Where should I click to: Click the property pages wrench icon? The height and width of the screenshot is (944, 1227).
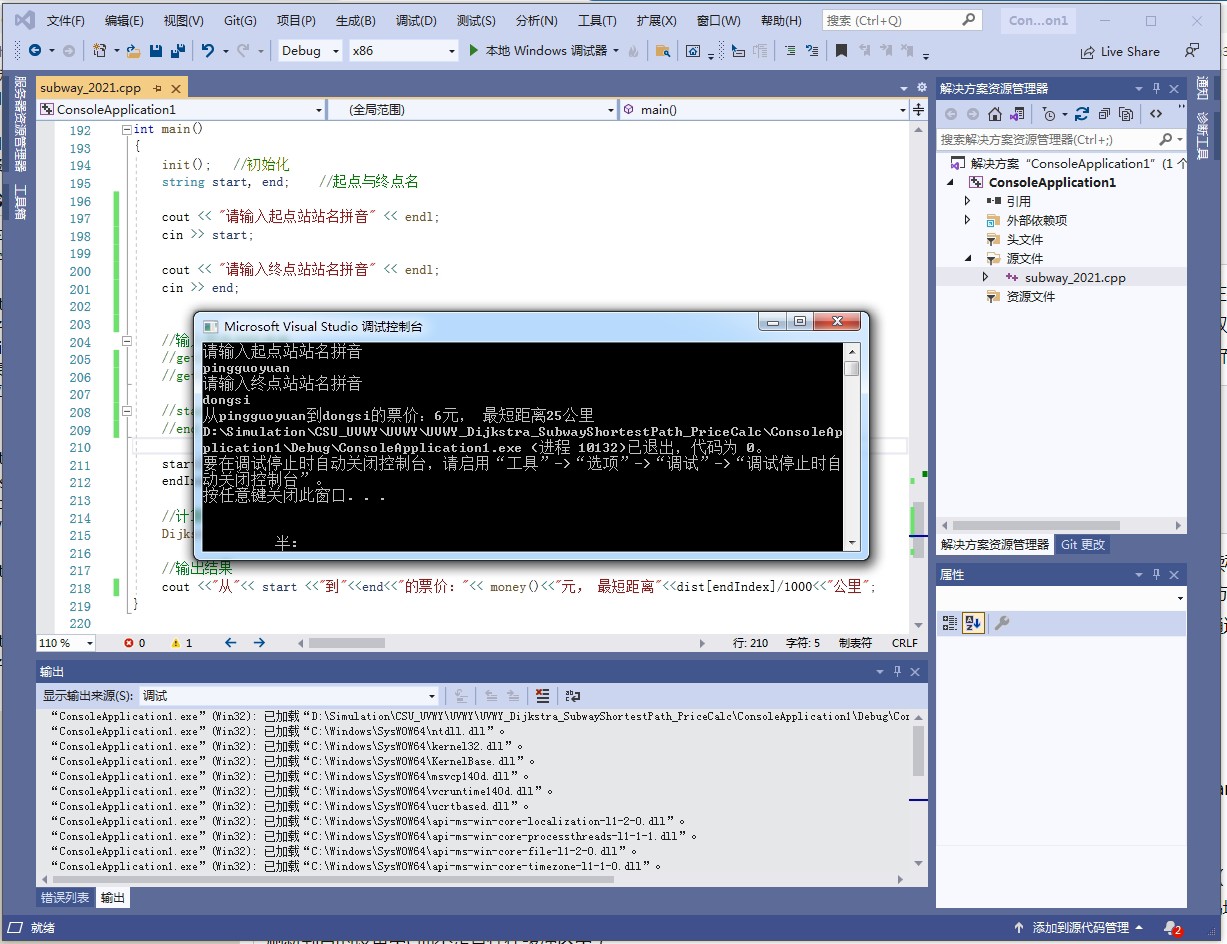pyautogui.click(x=1001, y=623)
